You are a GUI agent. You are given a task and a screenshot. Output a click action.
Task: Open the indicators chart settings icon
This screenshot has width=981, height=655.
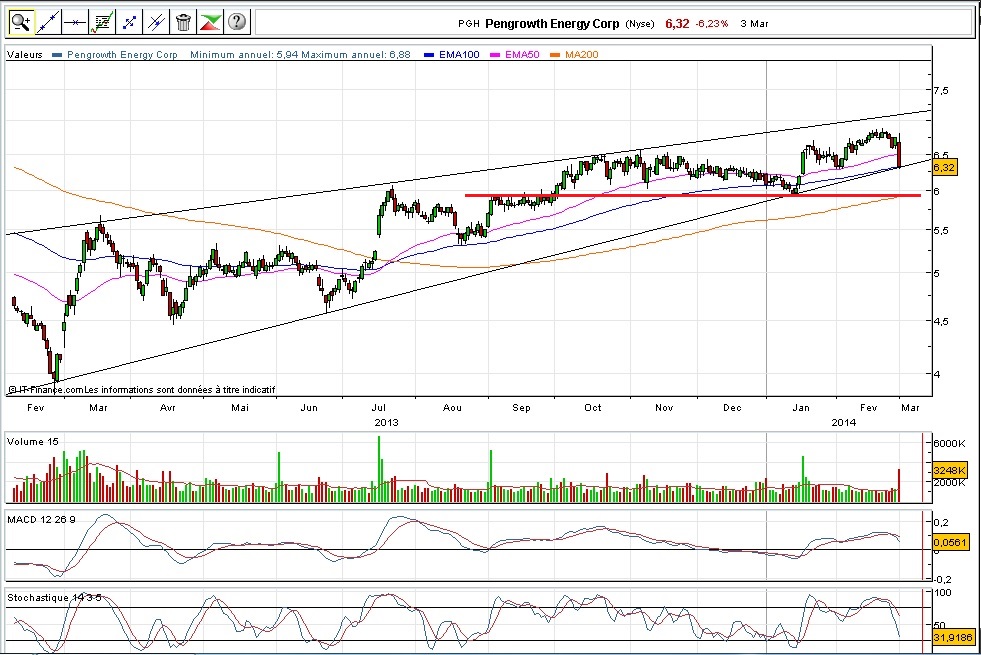(101, 23)
